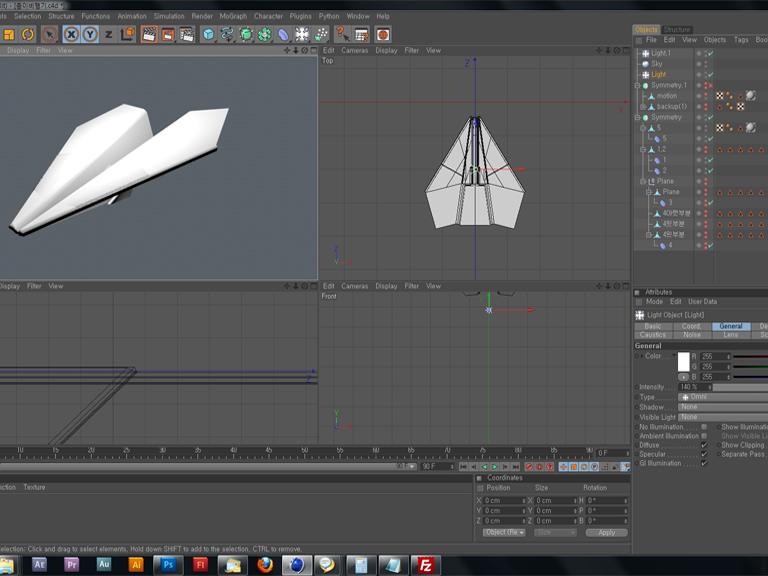
Task: Collapse the Symmetry.1 tree item
Action: (638, 85)
